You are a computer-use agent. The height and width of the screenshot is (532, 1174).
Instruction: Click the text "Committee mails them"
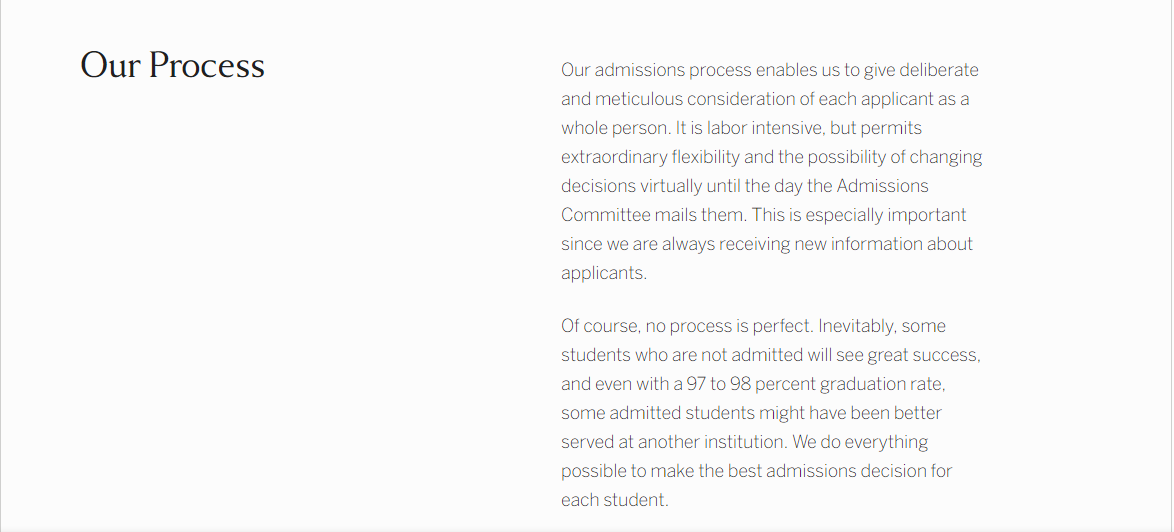(x=653, y=215)
